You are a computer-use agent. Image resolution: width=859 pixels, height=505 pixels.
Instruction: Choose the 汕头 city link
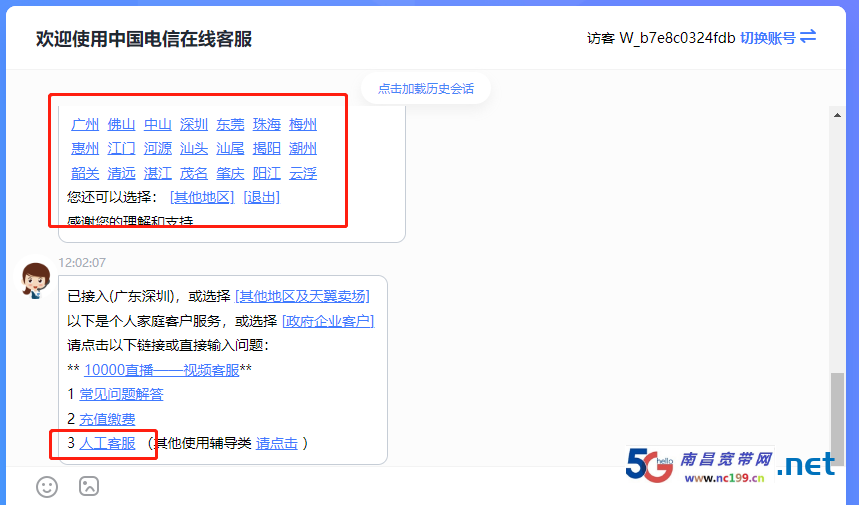(194, 148)
